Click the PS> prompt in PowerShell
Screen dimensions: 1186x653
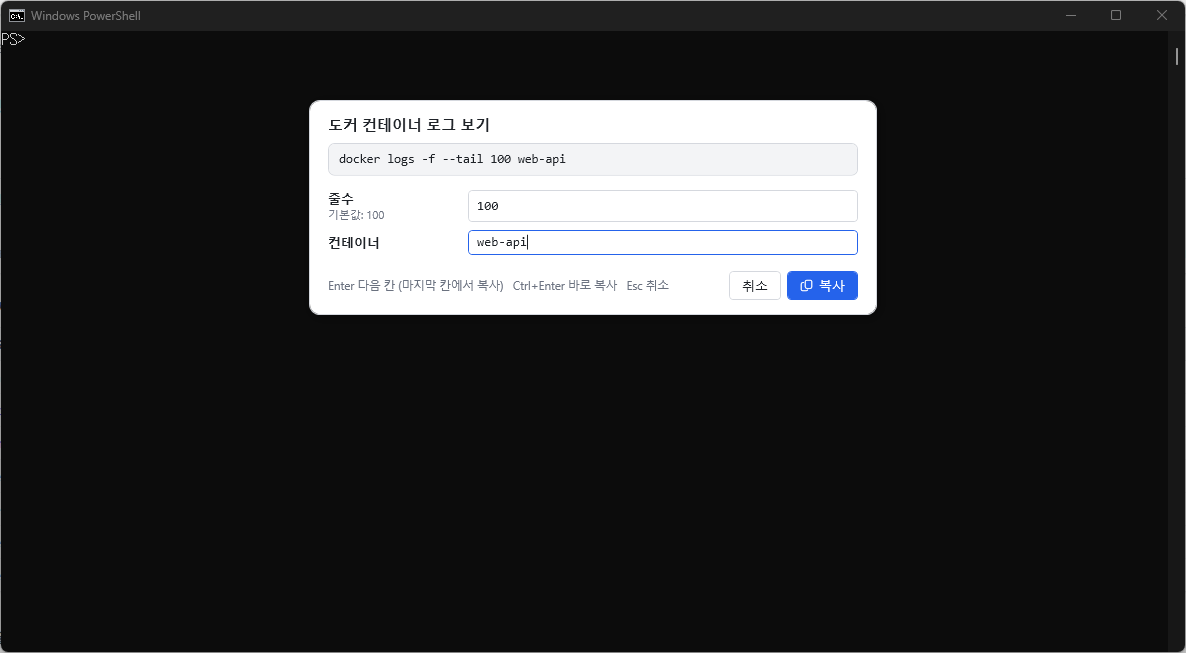(14, 39)
